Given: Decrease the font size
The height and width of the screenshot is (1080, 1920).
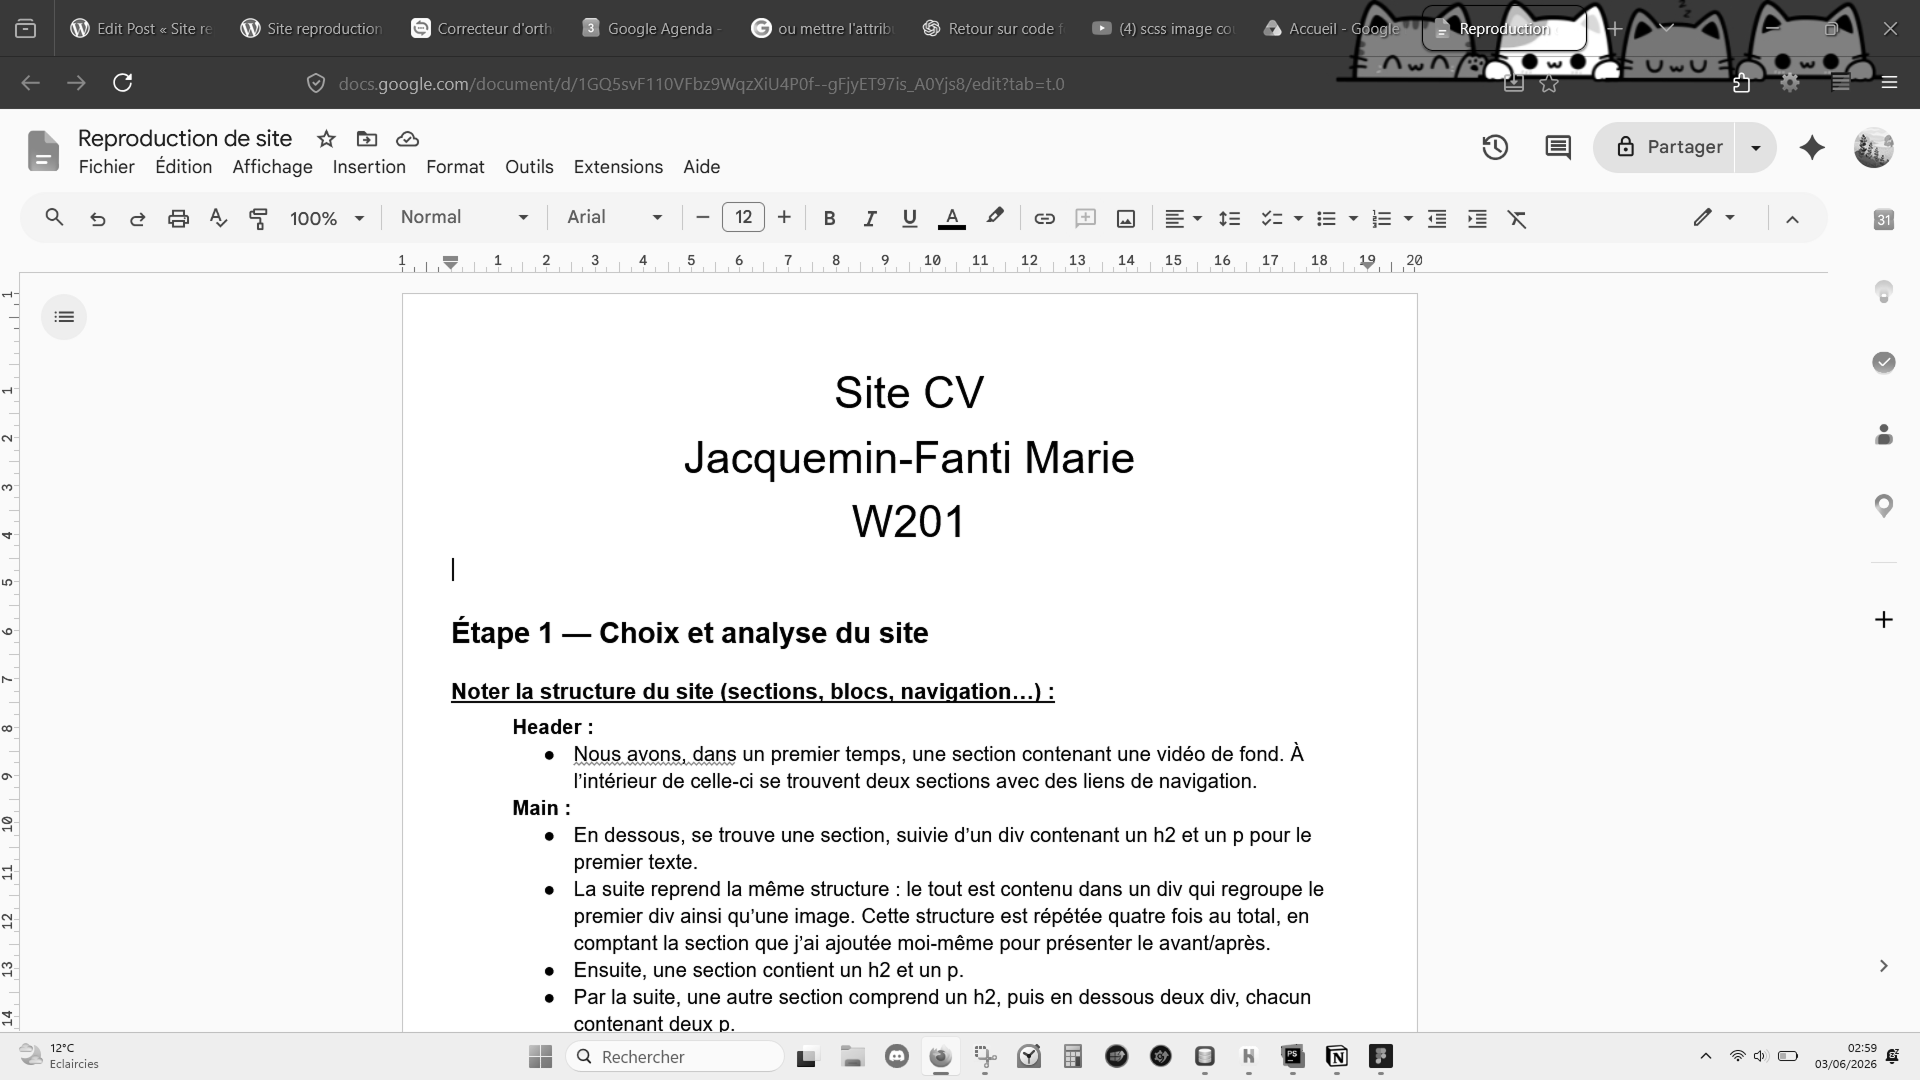Looking at the screenshot, I should tap(702, 217).
